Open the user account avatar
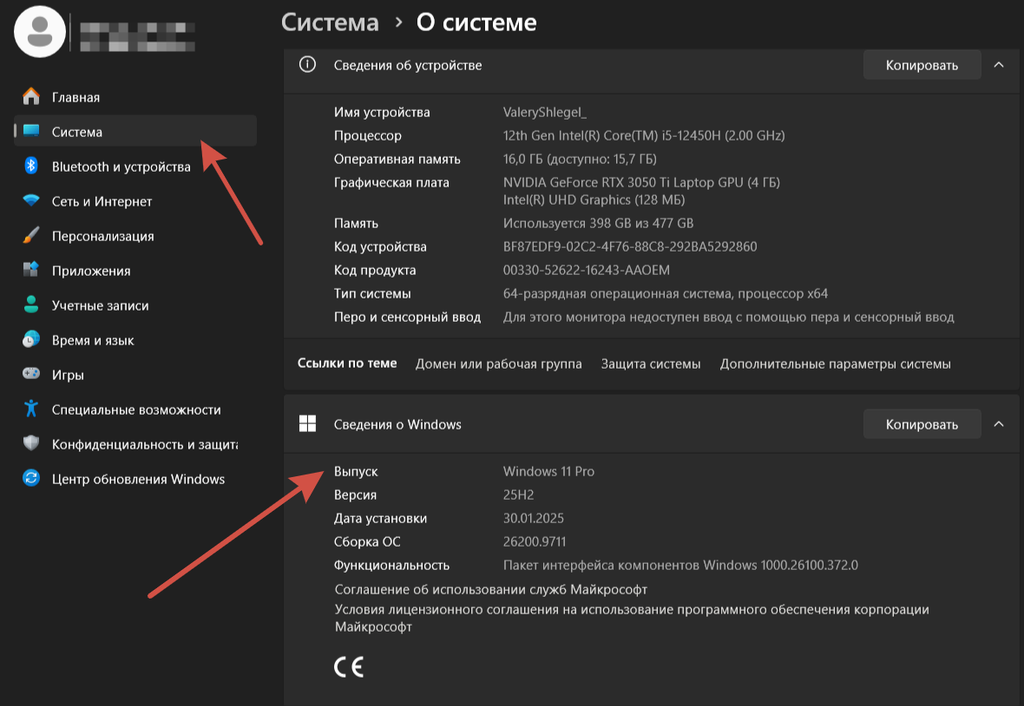Screen dimensions: 1024x706 [x=40, y=31]
